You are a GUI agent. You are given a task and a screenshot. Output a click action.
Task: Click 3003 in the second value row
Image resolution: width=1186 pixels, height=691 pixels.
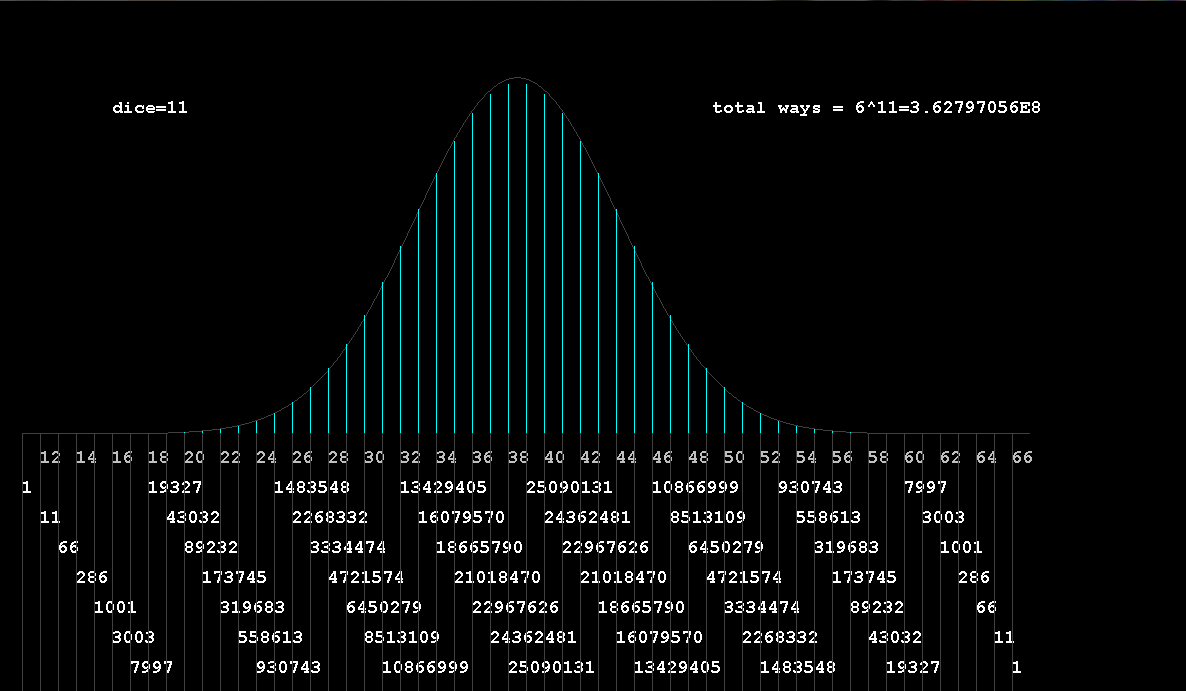point(943,518)
